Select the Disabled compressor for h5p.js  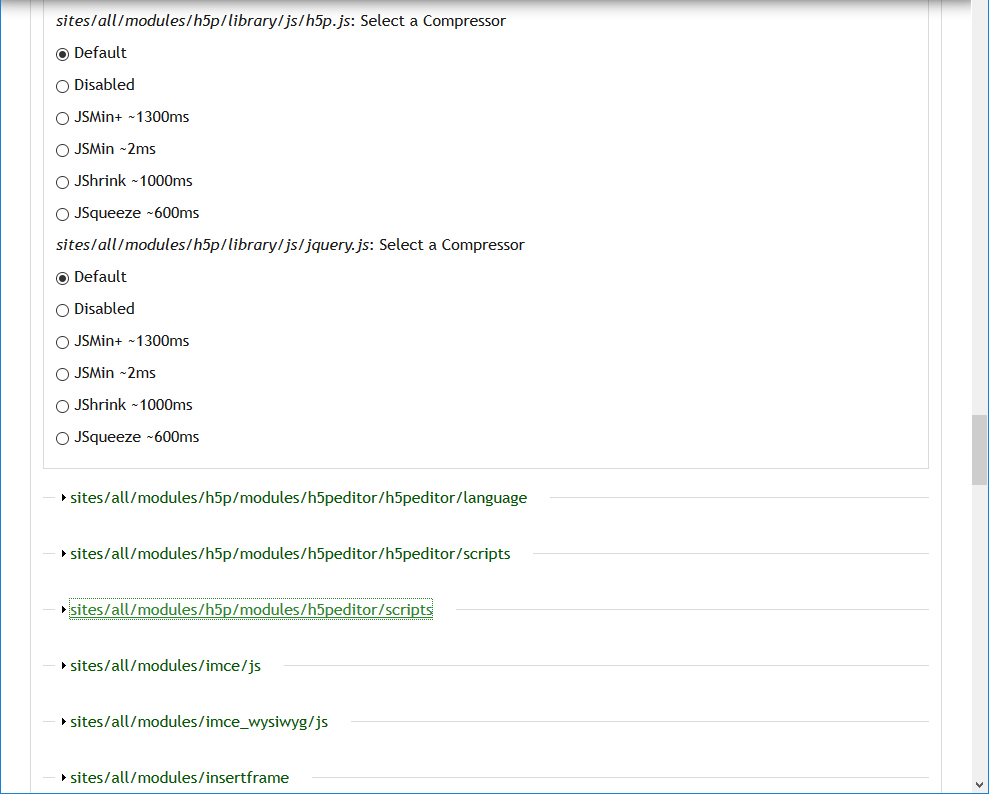[62, 86]
